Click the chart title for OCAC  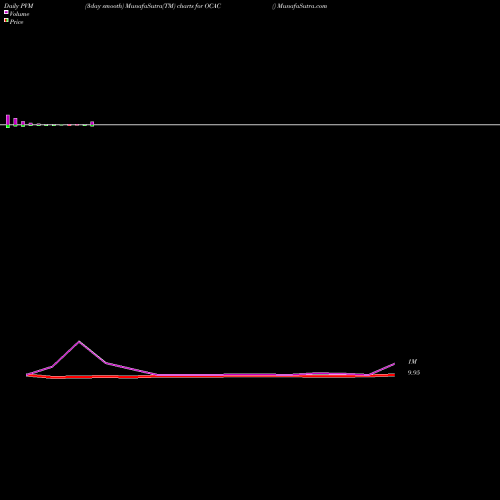(153, 6)
